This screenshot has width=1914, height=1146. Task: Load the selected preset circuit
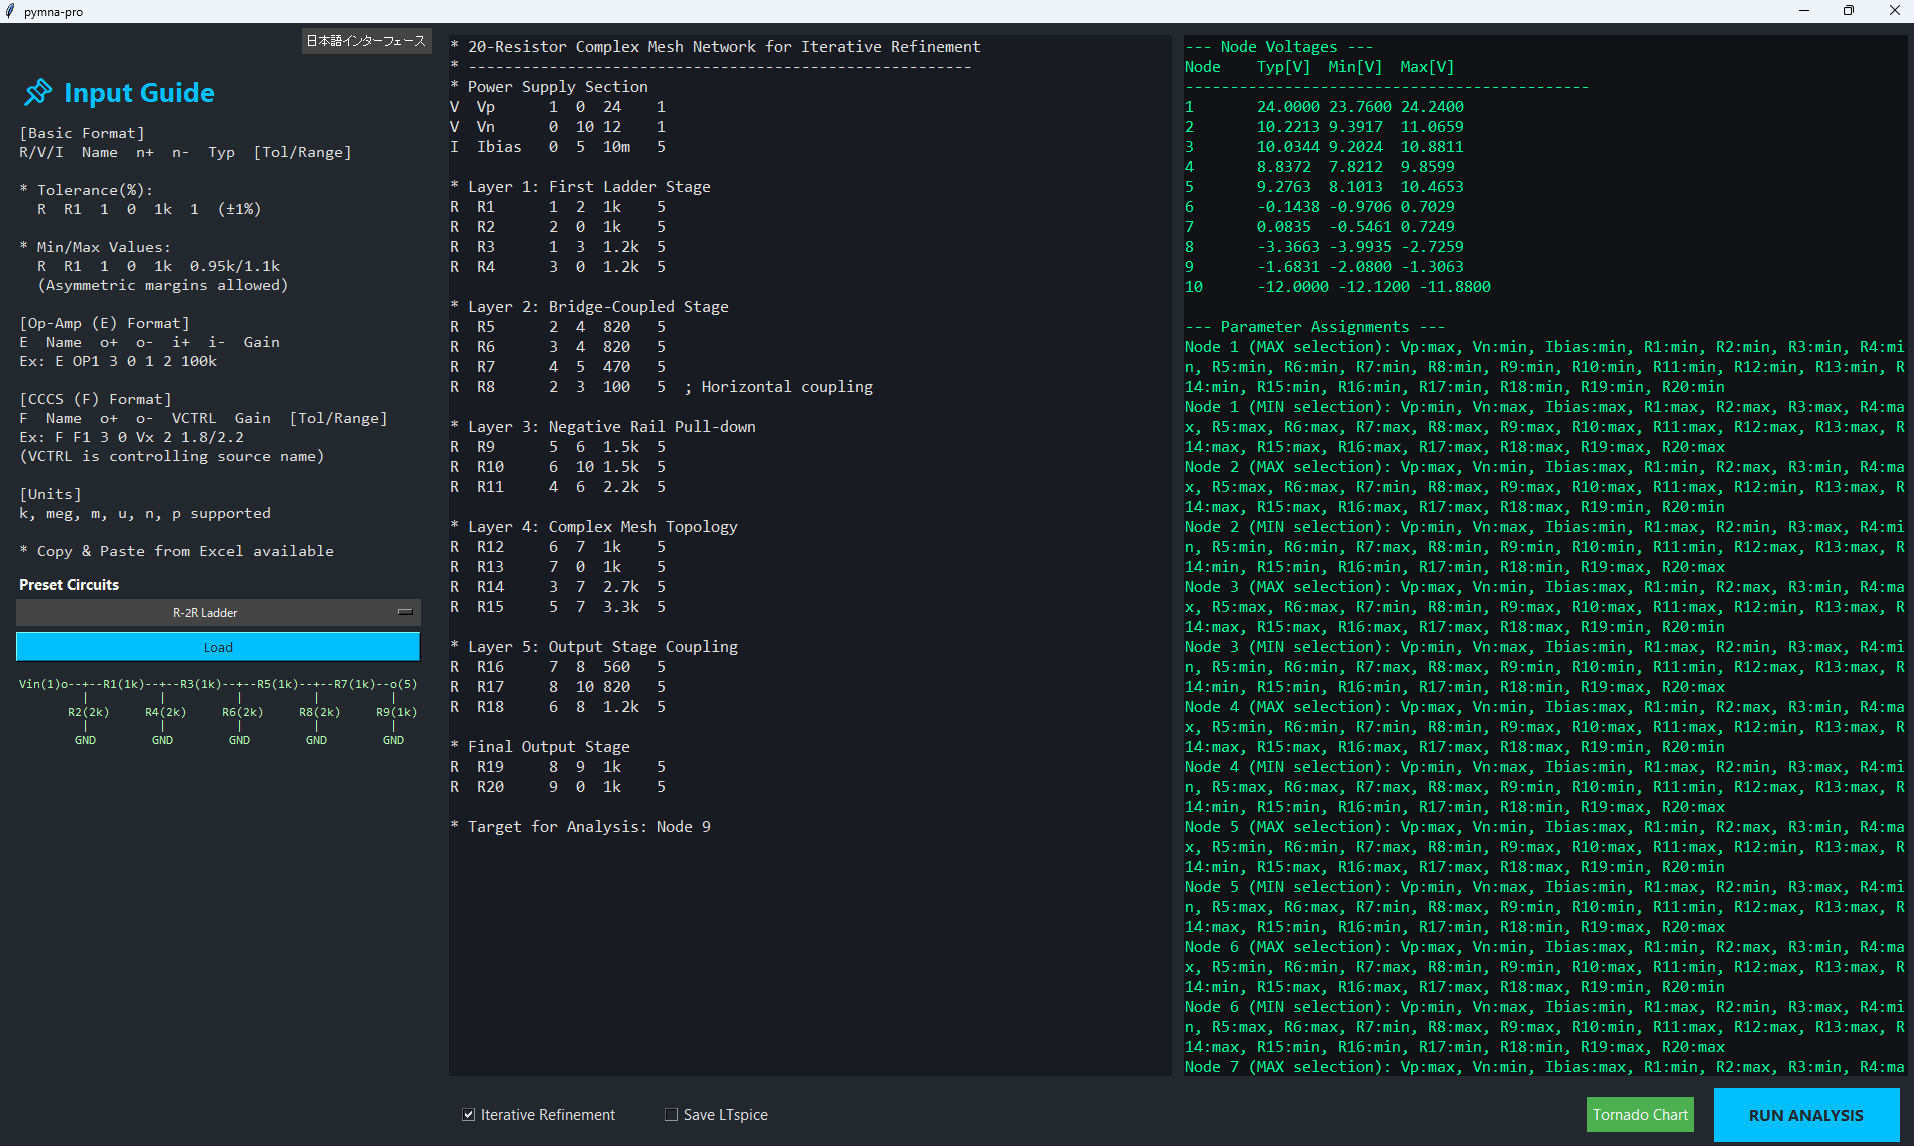218,647
